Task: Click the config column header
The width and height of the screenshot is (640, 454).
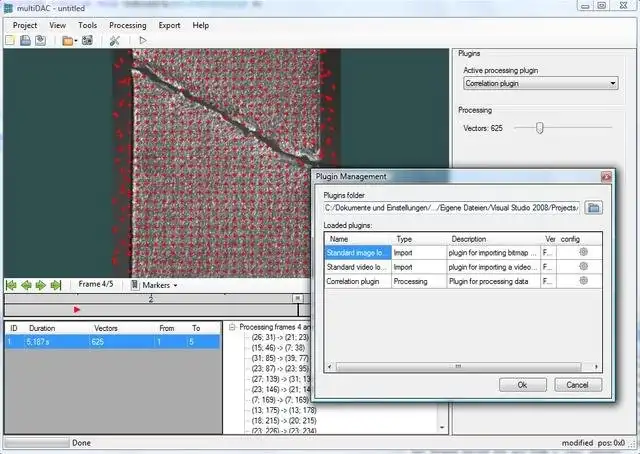Action: coord(570,239)
